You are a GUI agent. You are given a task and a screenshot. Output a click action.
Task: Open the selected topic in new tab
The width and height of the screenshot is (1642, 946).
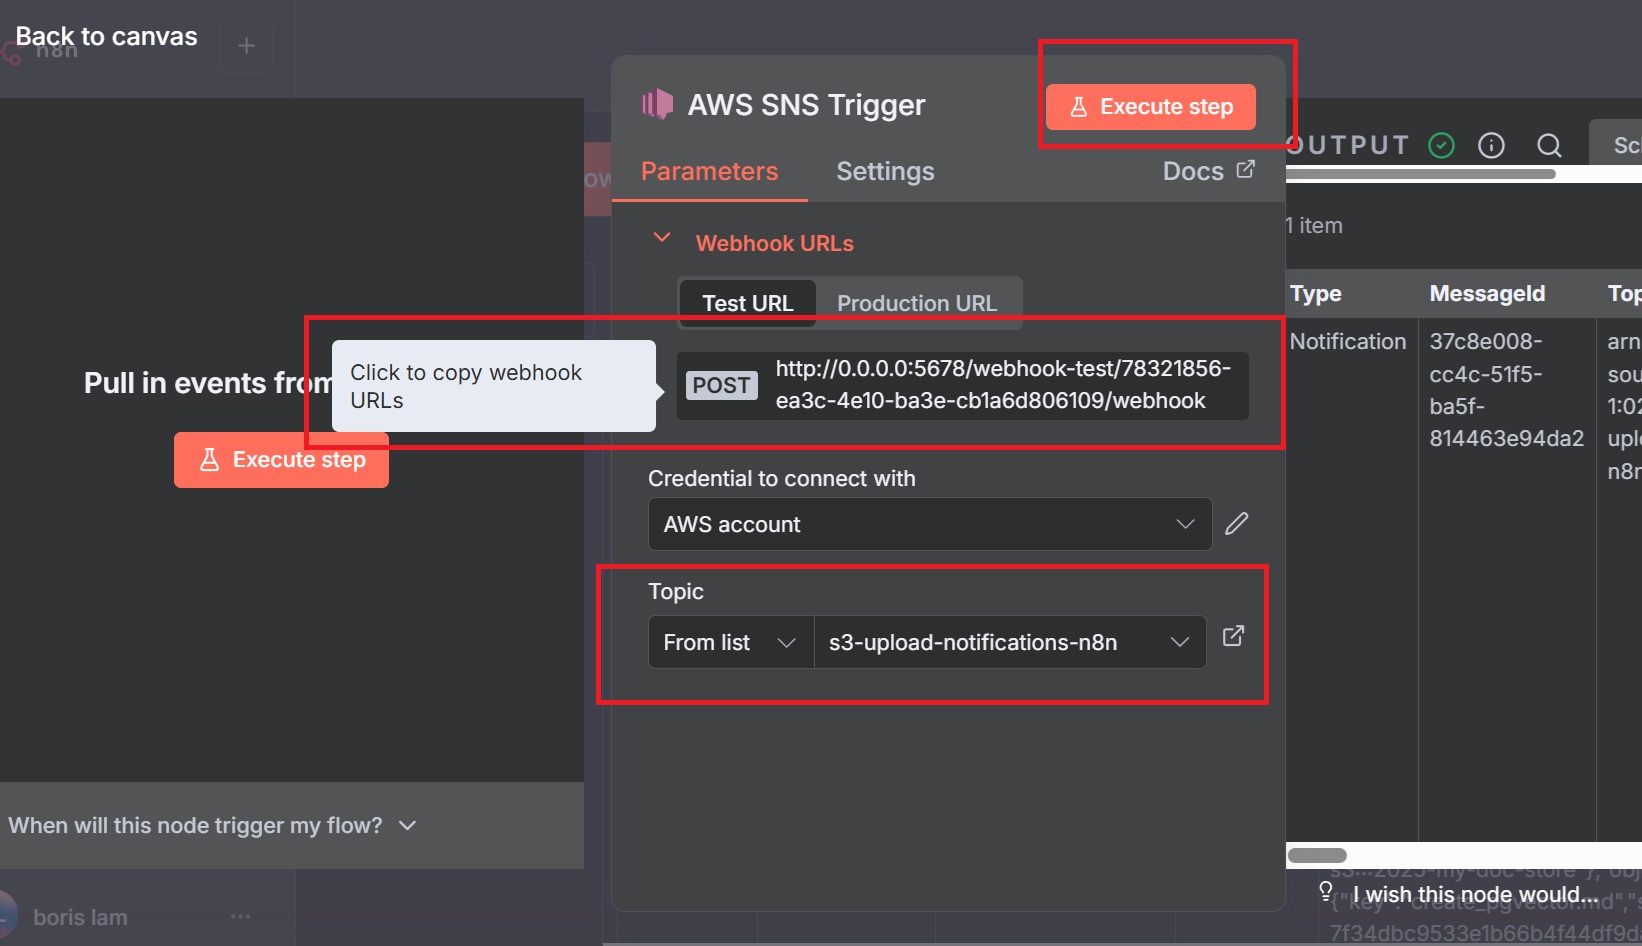pos(1234,636)
